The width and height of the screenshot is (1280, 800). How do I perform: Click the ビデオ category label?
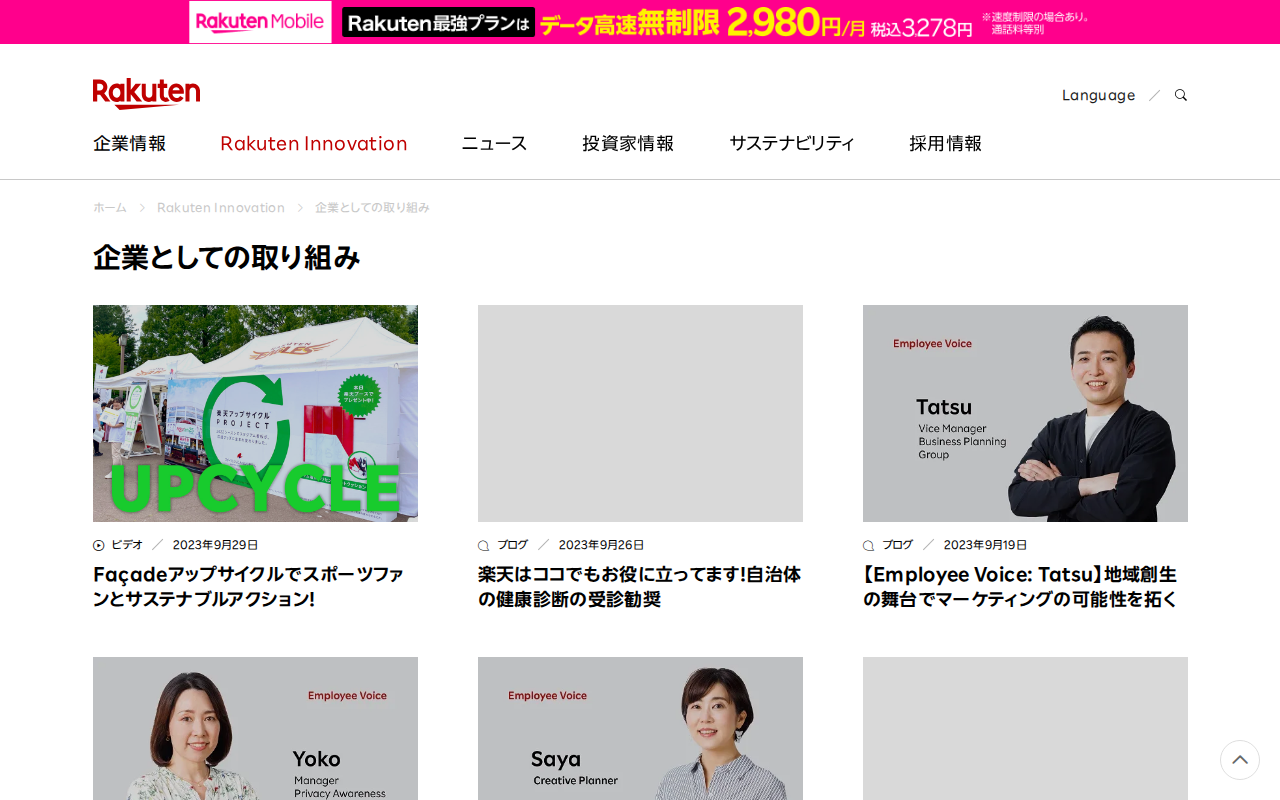click(127, 545)
